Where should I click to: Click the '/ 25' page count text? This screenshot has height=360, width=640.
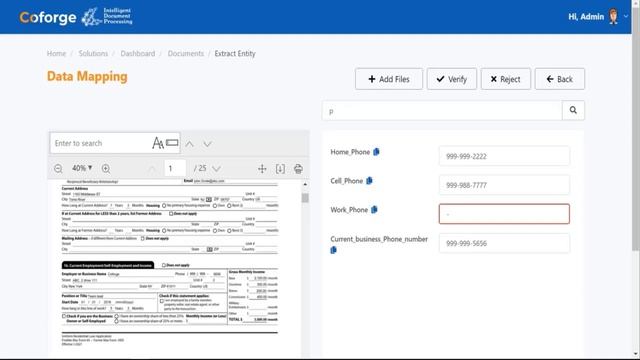point(200,168)
